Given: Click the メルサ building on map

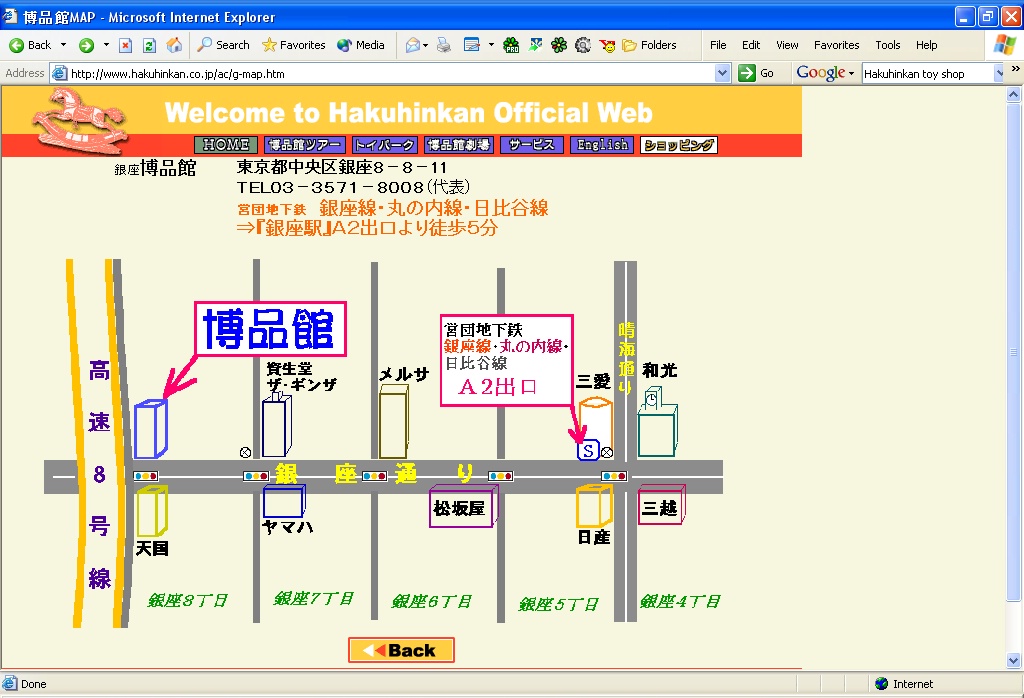Looking at the screenshot, I should [x=394, y=422].
